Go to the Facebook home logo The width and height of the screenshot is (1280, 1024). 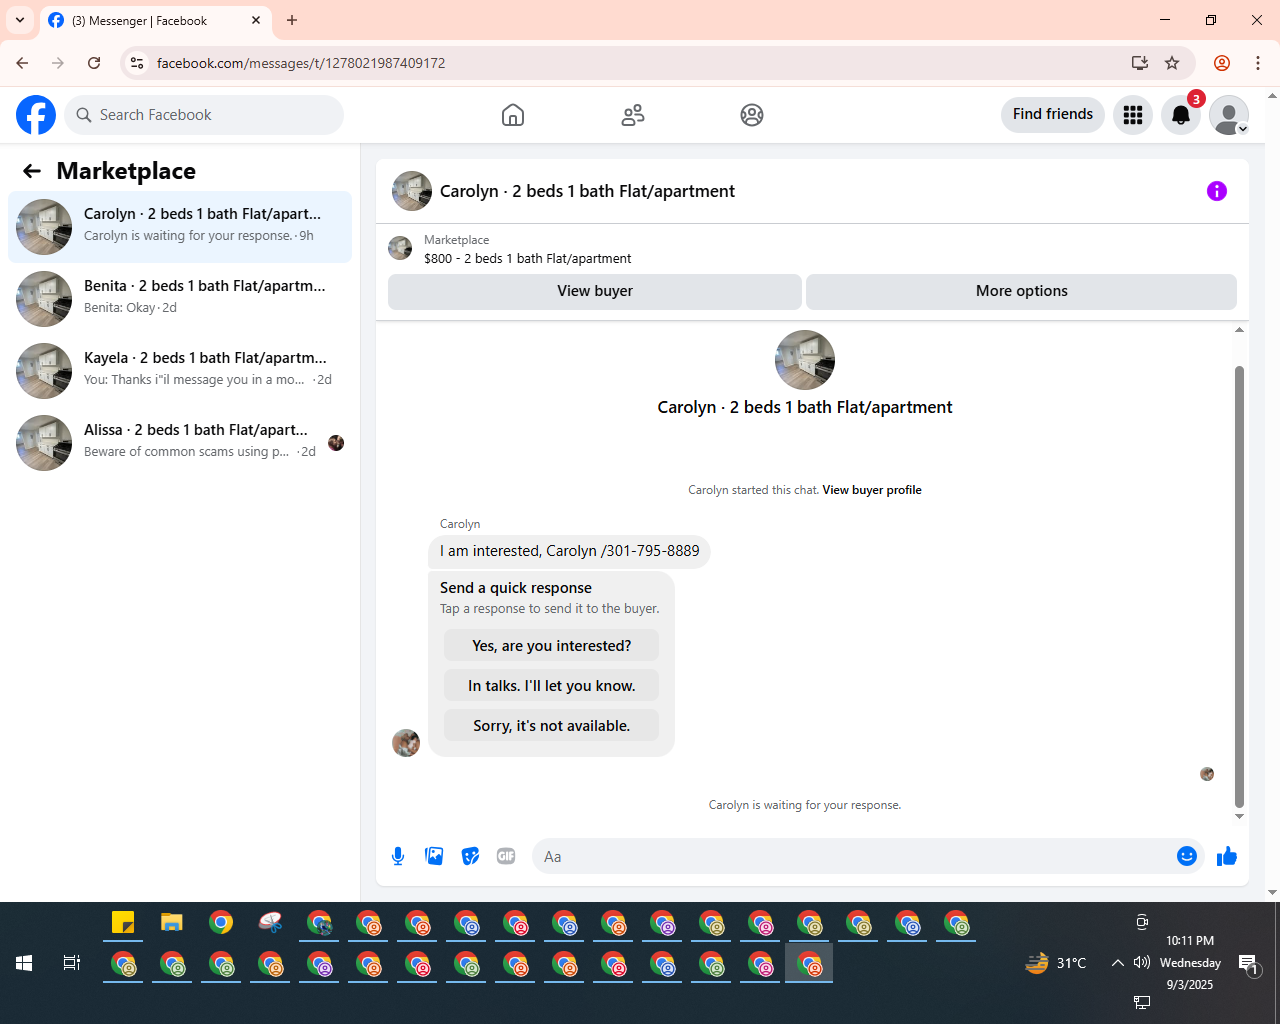36,115
